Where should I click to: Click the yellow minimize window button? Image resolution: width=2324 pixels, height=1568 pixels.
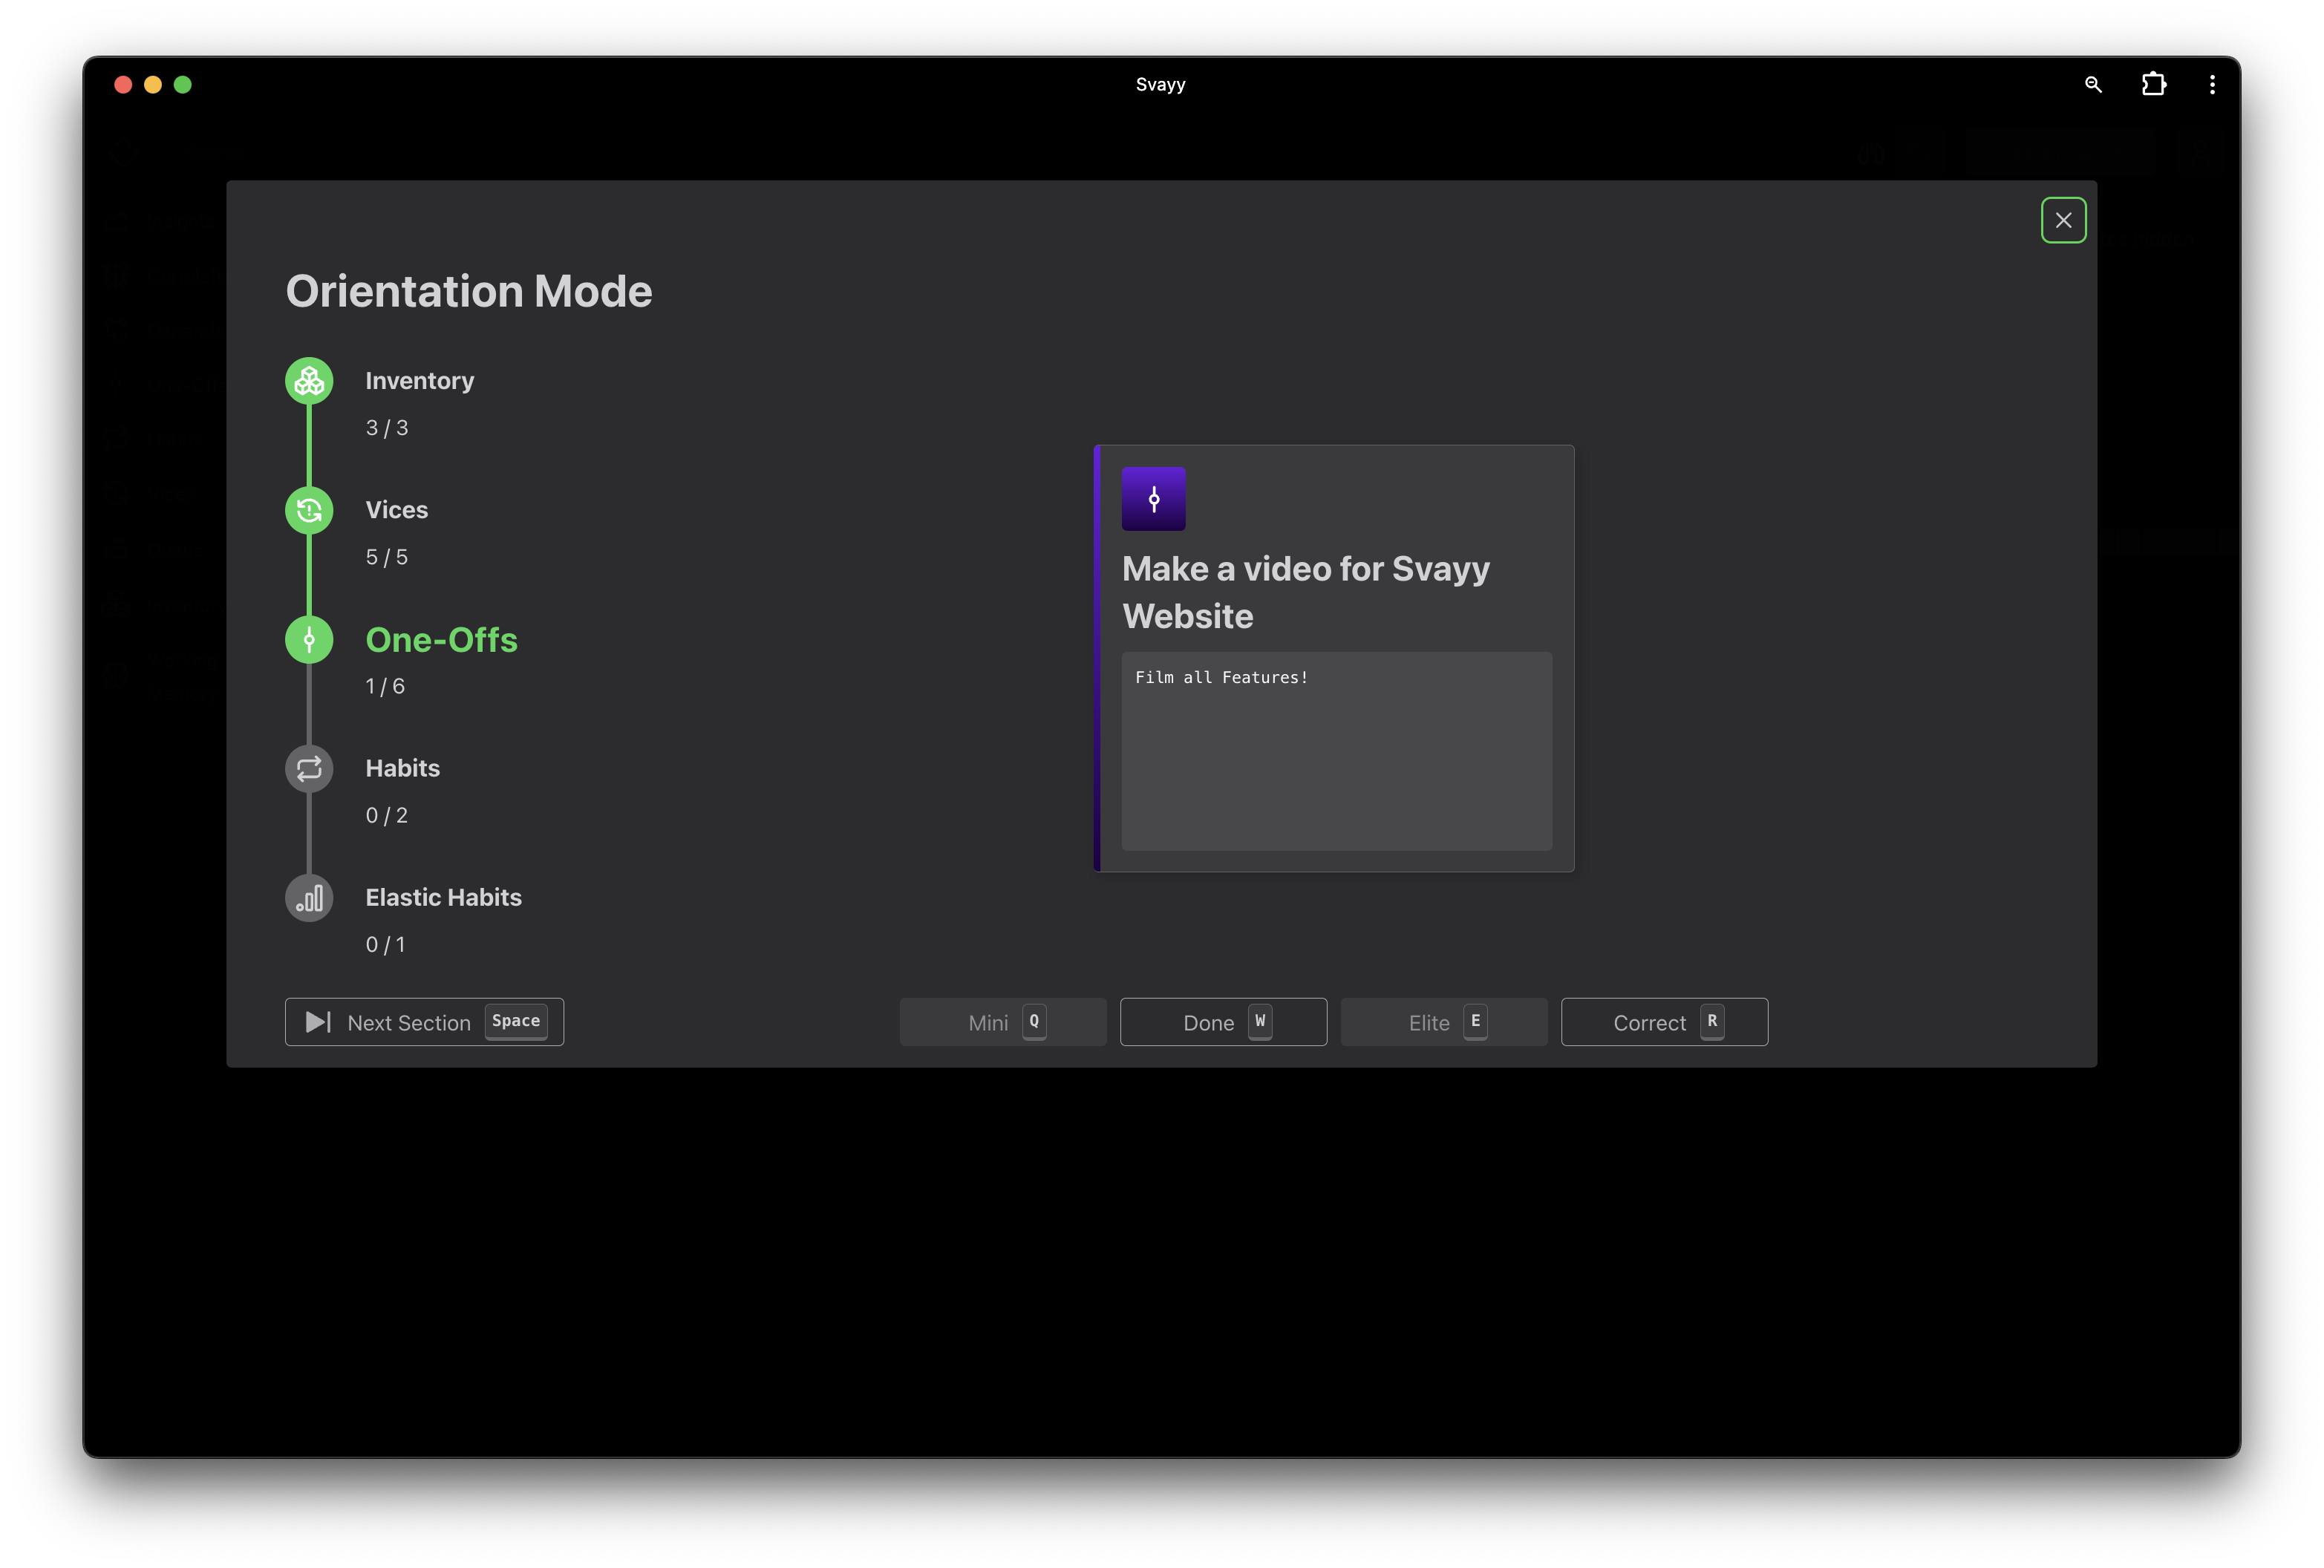click(153, 85)
